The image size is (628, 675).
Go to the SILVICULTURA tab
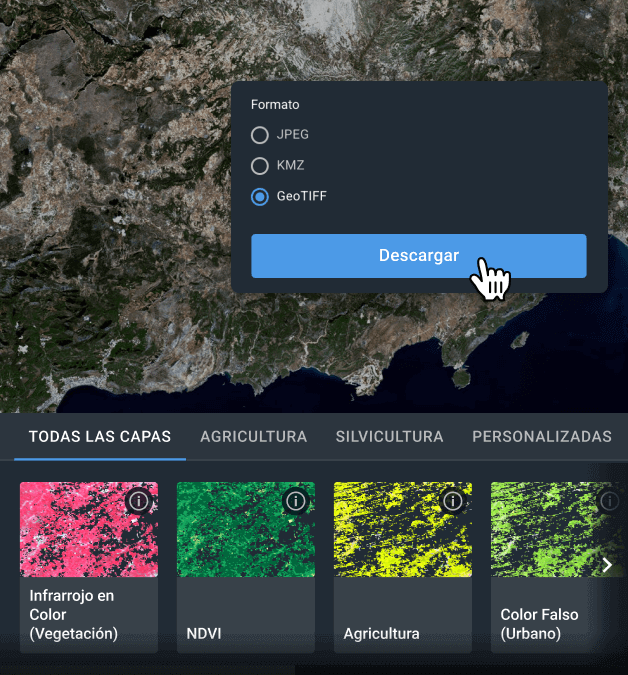tap(389, 437)
